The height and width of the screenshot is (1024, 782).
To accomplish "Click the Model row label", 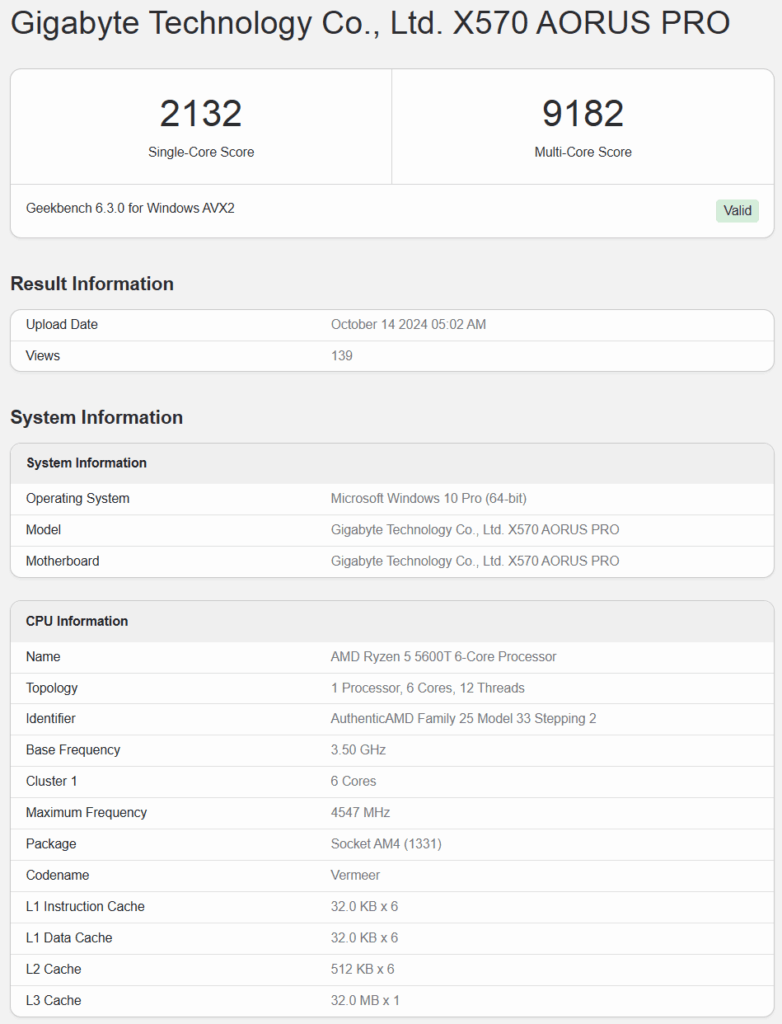I will click(43, 530).
